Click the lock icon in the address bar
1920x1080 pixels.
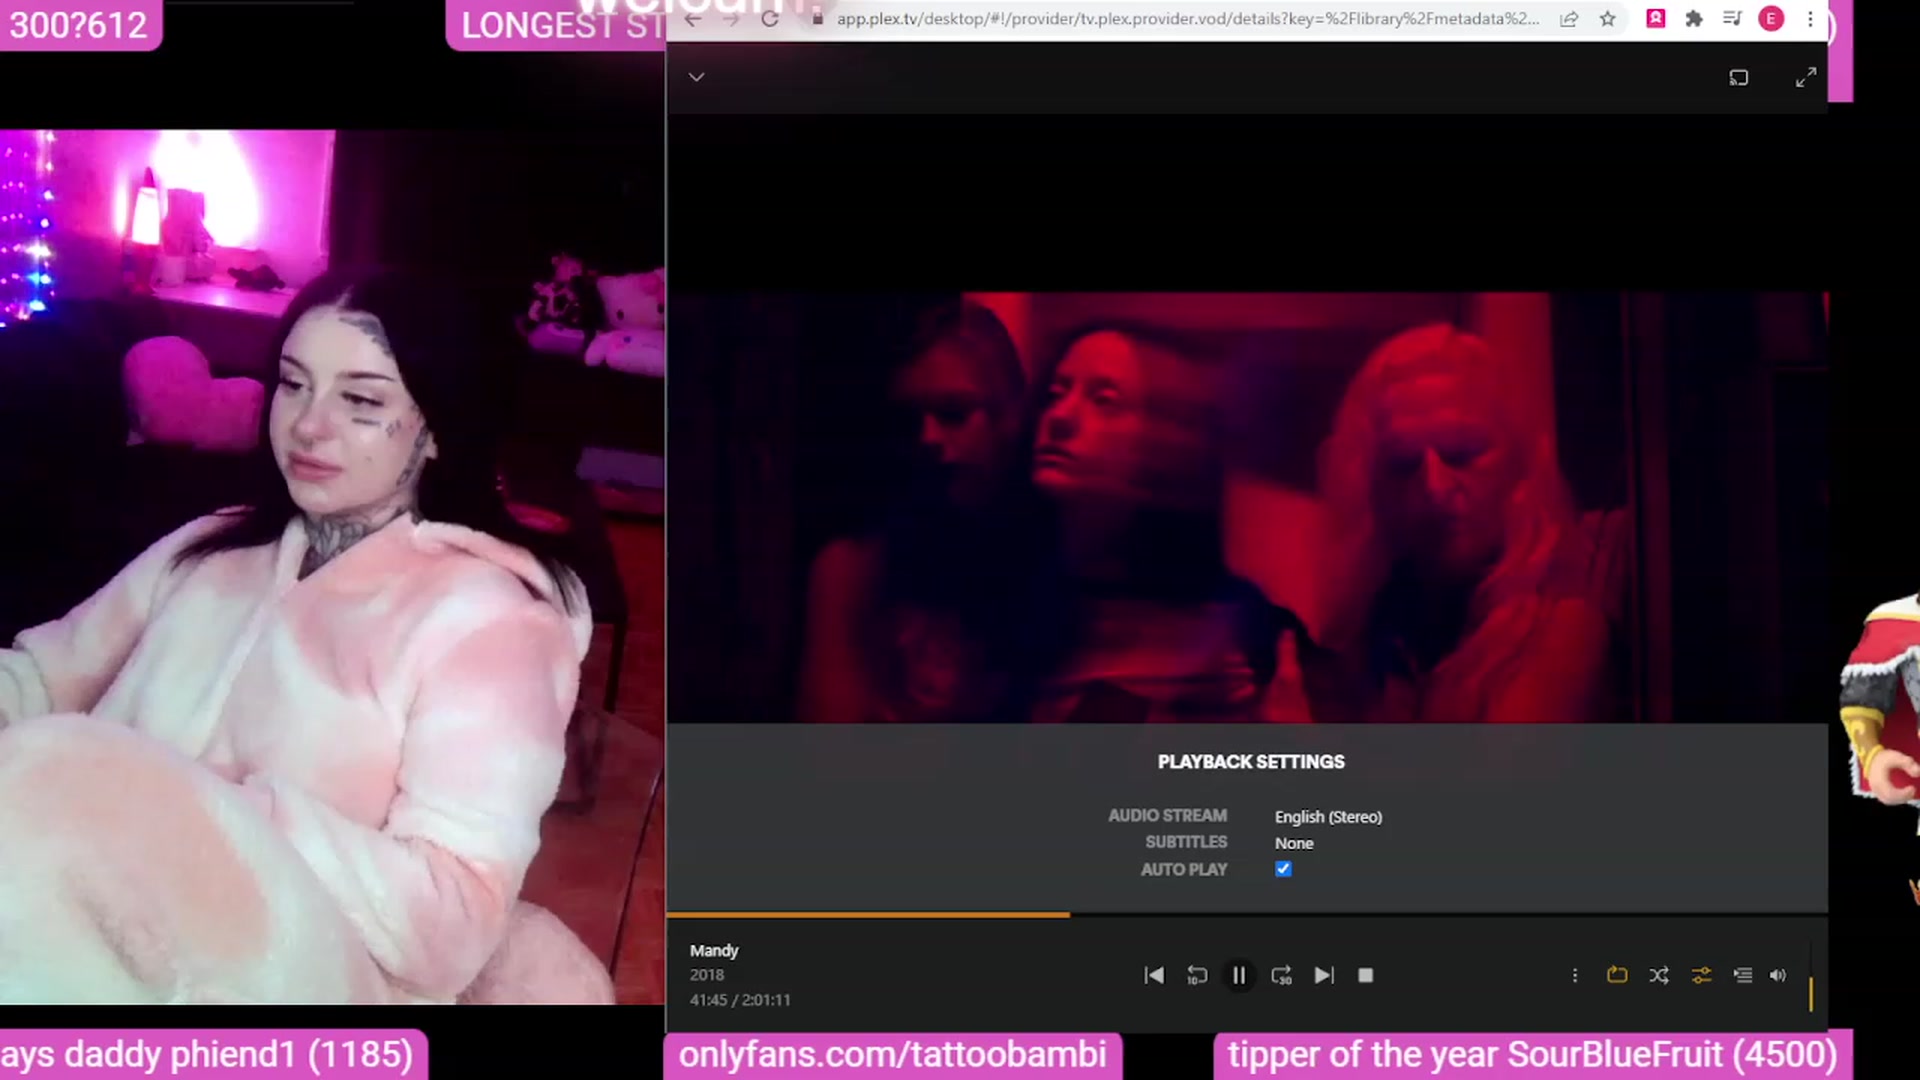tap(817, 19)
